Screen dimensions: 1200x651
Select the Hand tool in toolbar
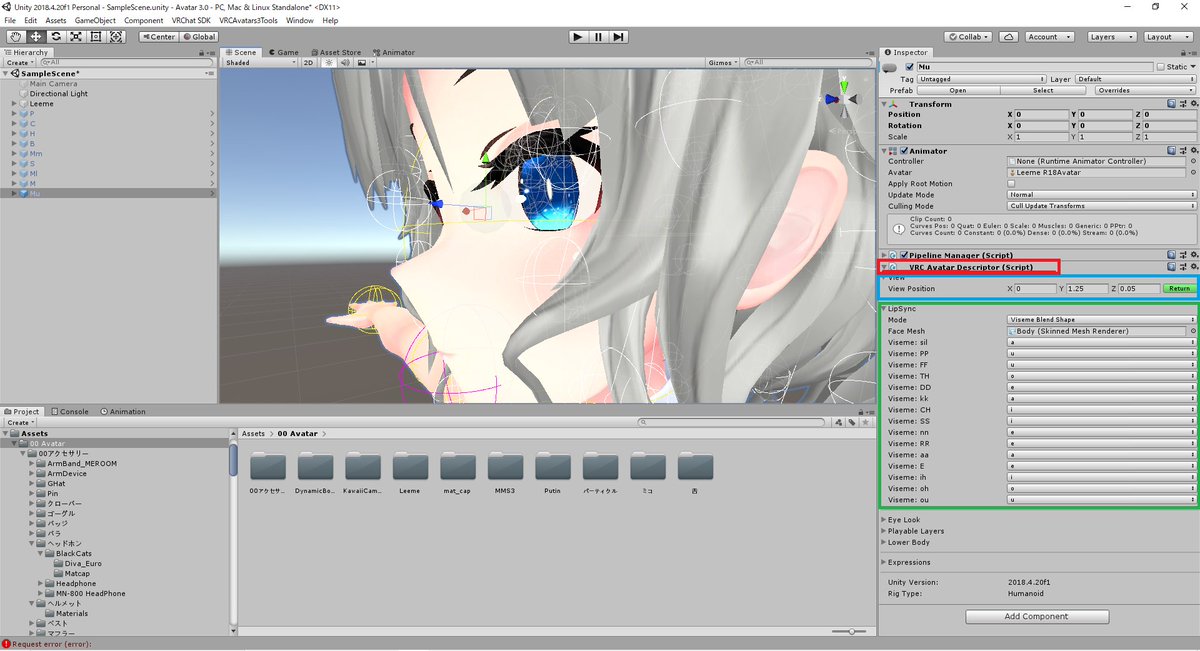(x=15, y=36)
